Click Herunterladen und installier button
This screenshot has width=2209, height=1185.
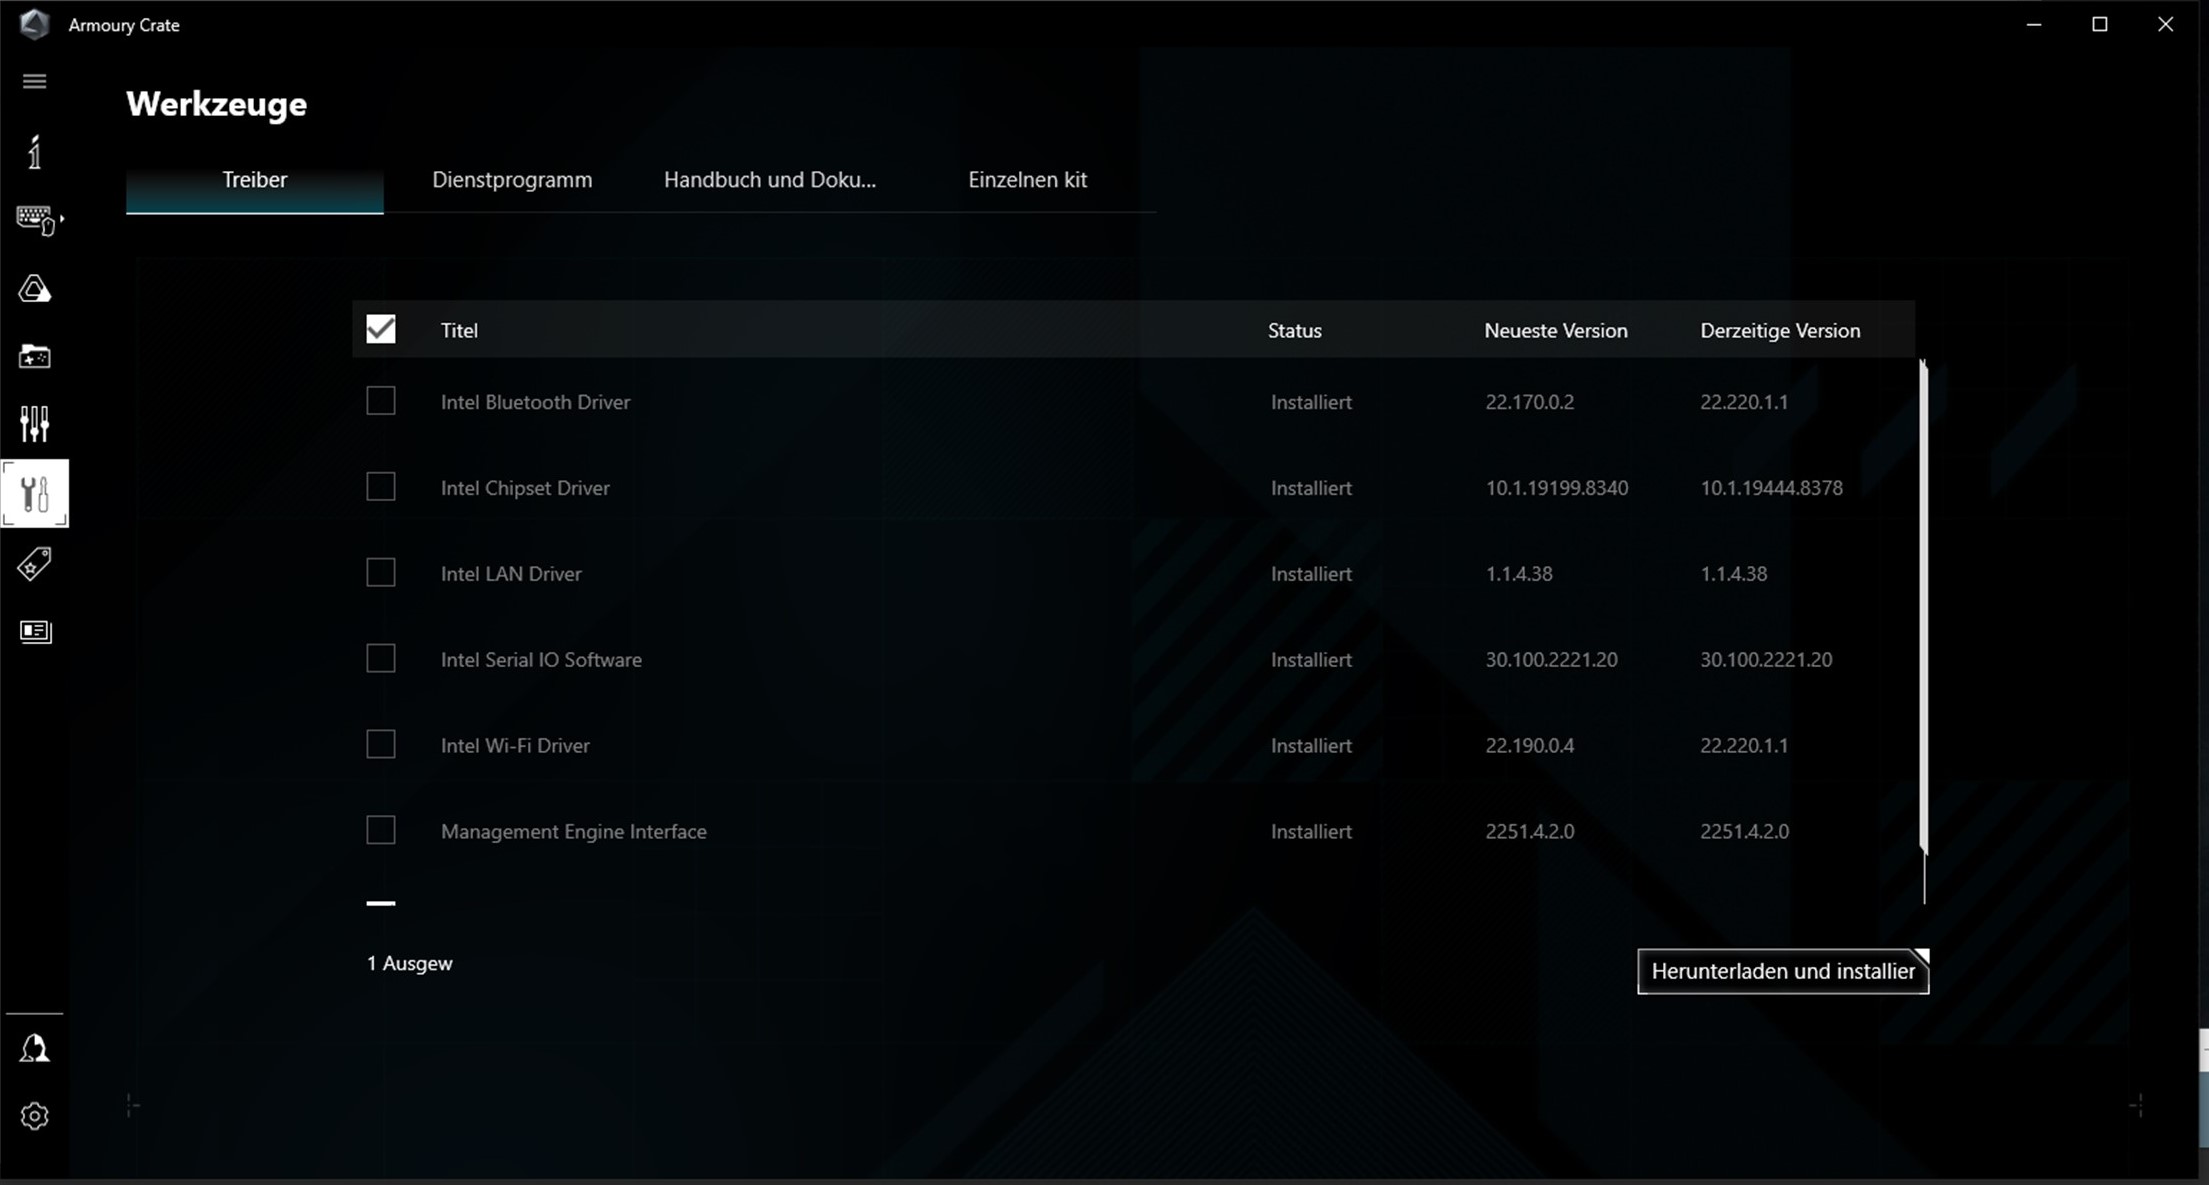[x=1782, y=971]
